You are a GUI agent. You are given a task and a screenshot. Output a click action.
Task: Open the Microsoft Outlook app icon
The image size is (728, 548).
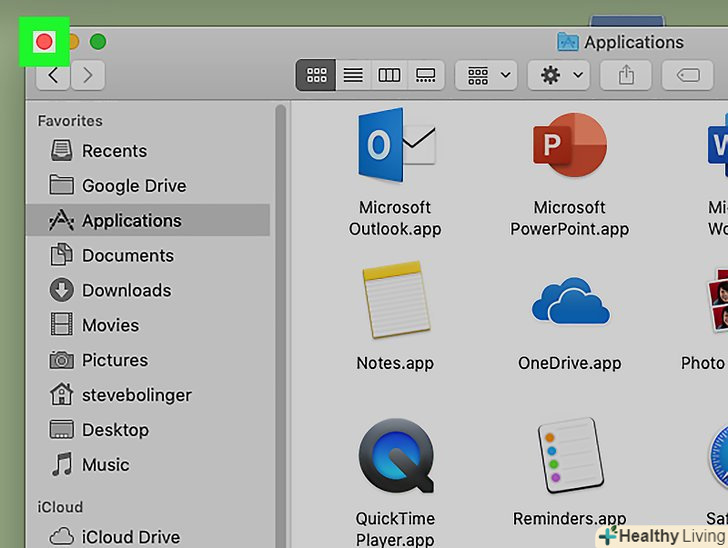coord(395,147)
